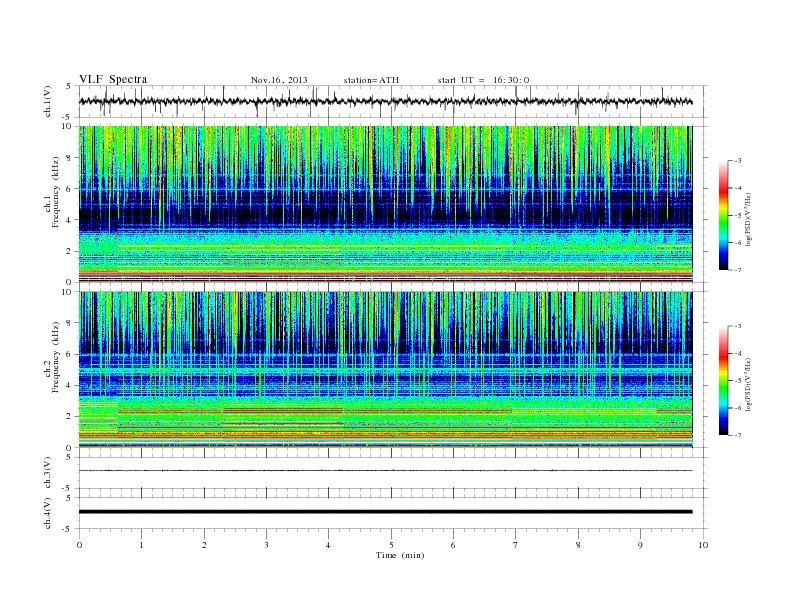Click time axis tick label "5"
The width and height of the screenshot is (792, 612).
(391, 545)
